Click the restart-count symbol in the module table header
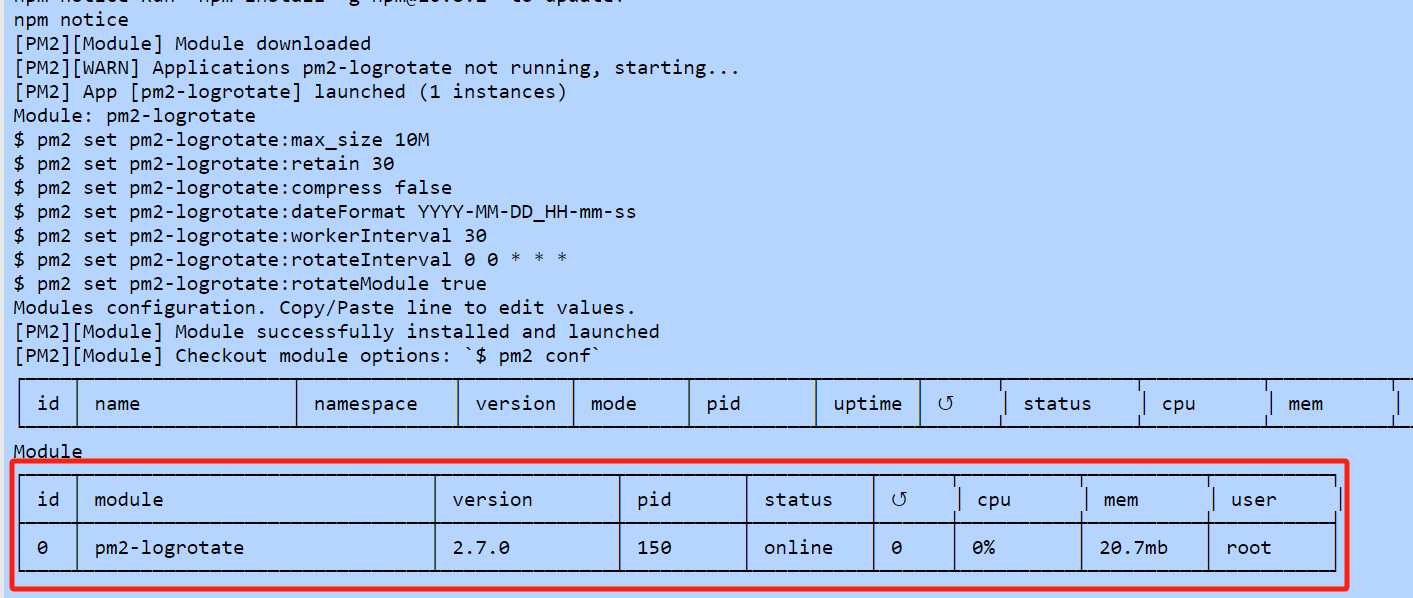1413x598 pixels. pyautogui.click(x=898, y=499)
